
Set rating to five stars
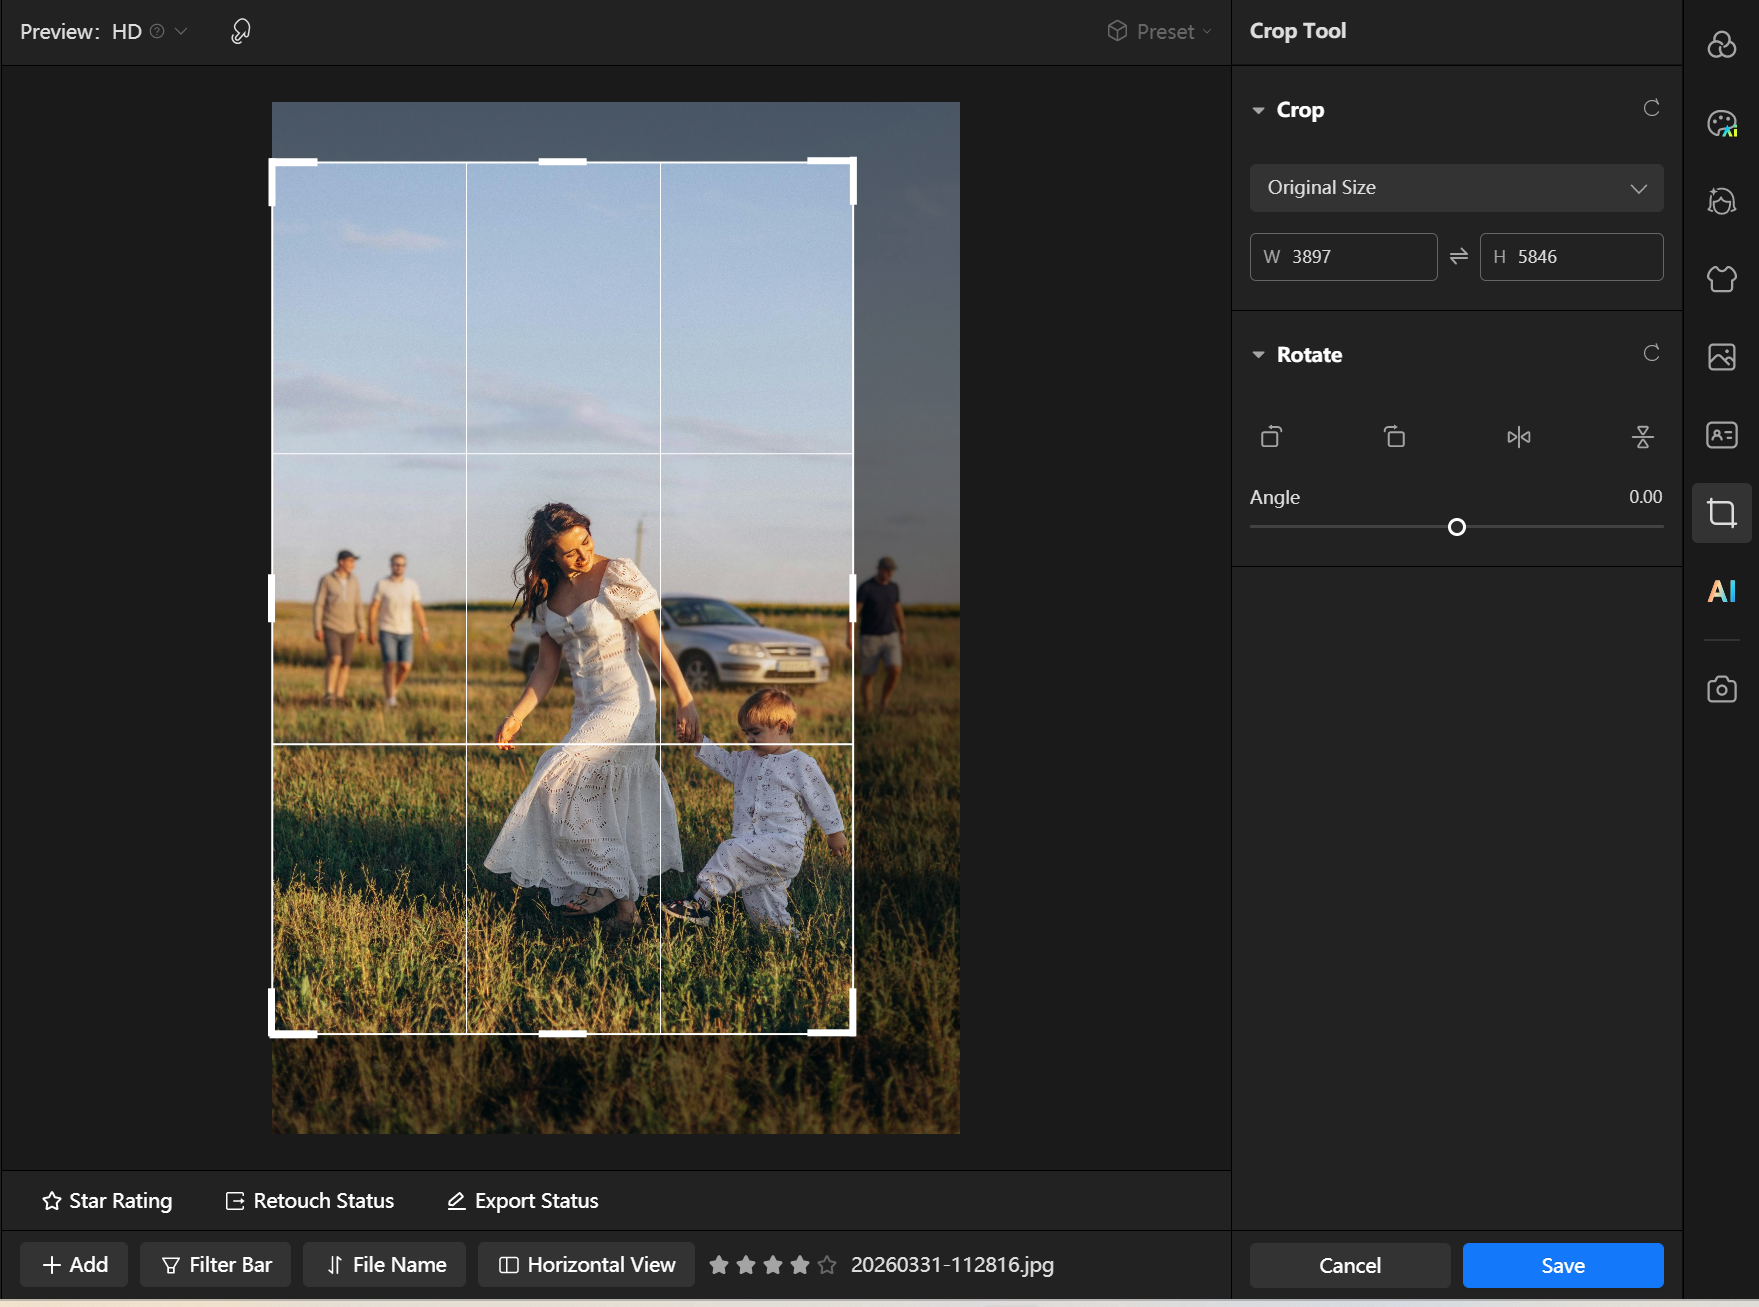[827, 1265]
